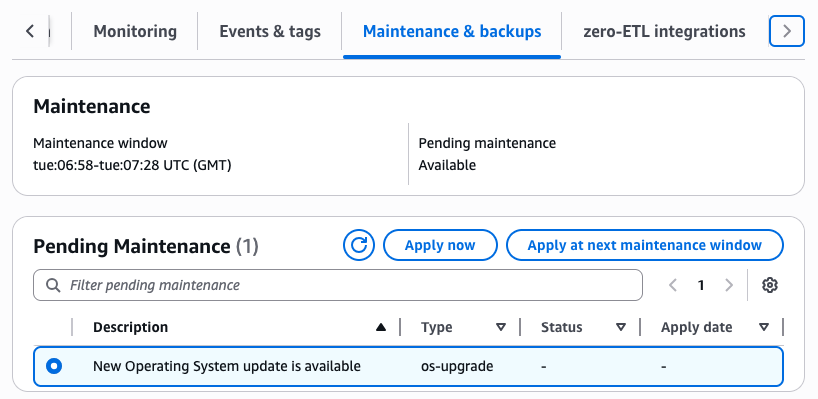Sort by the Type column arrow

pos(501,328)
